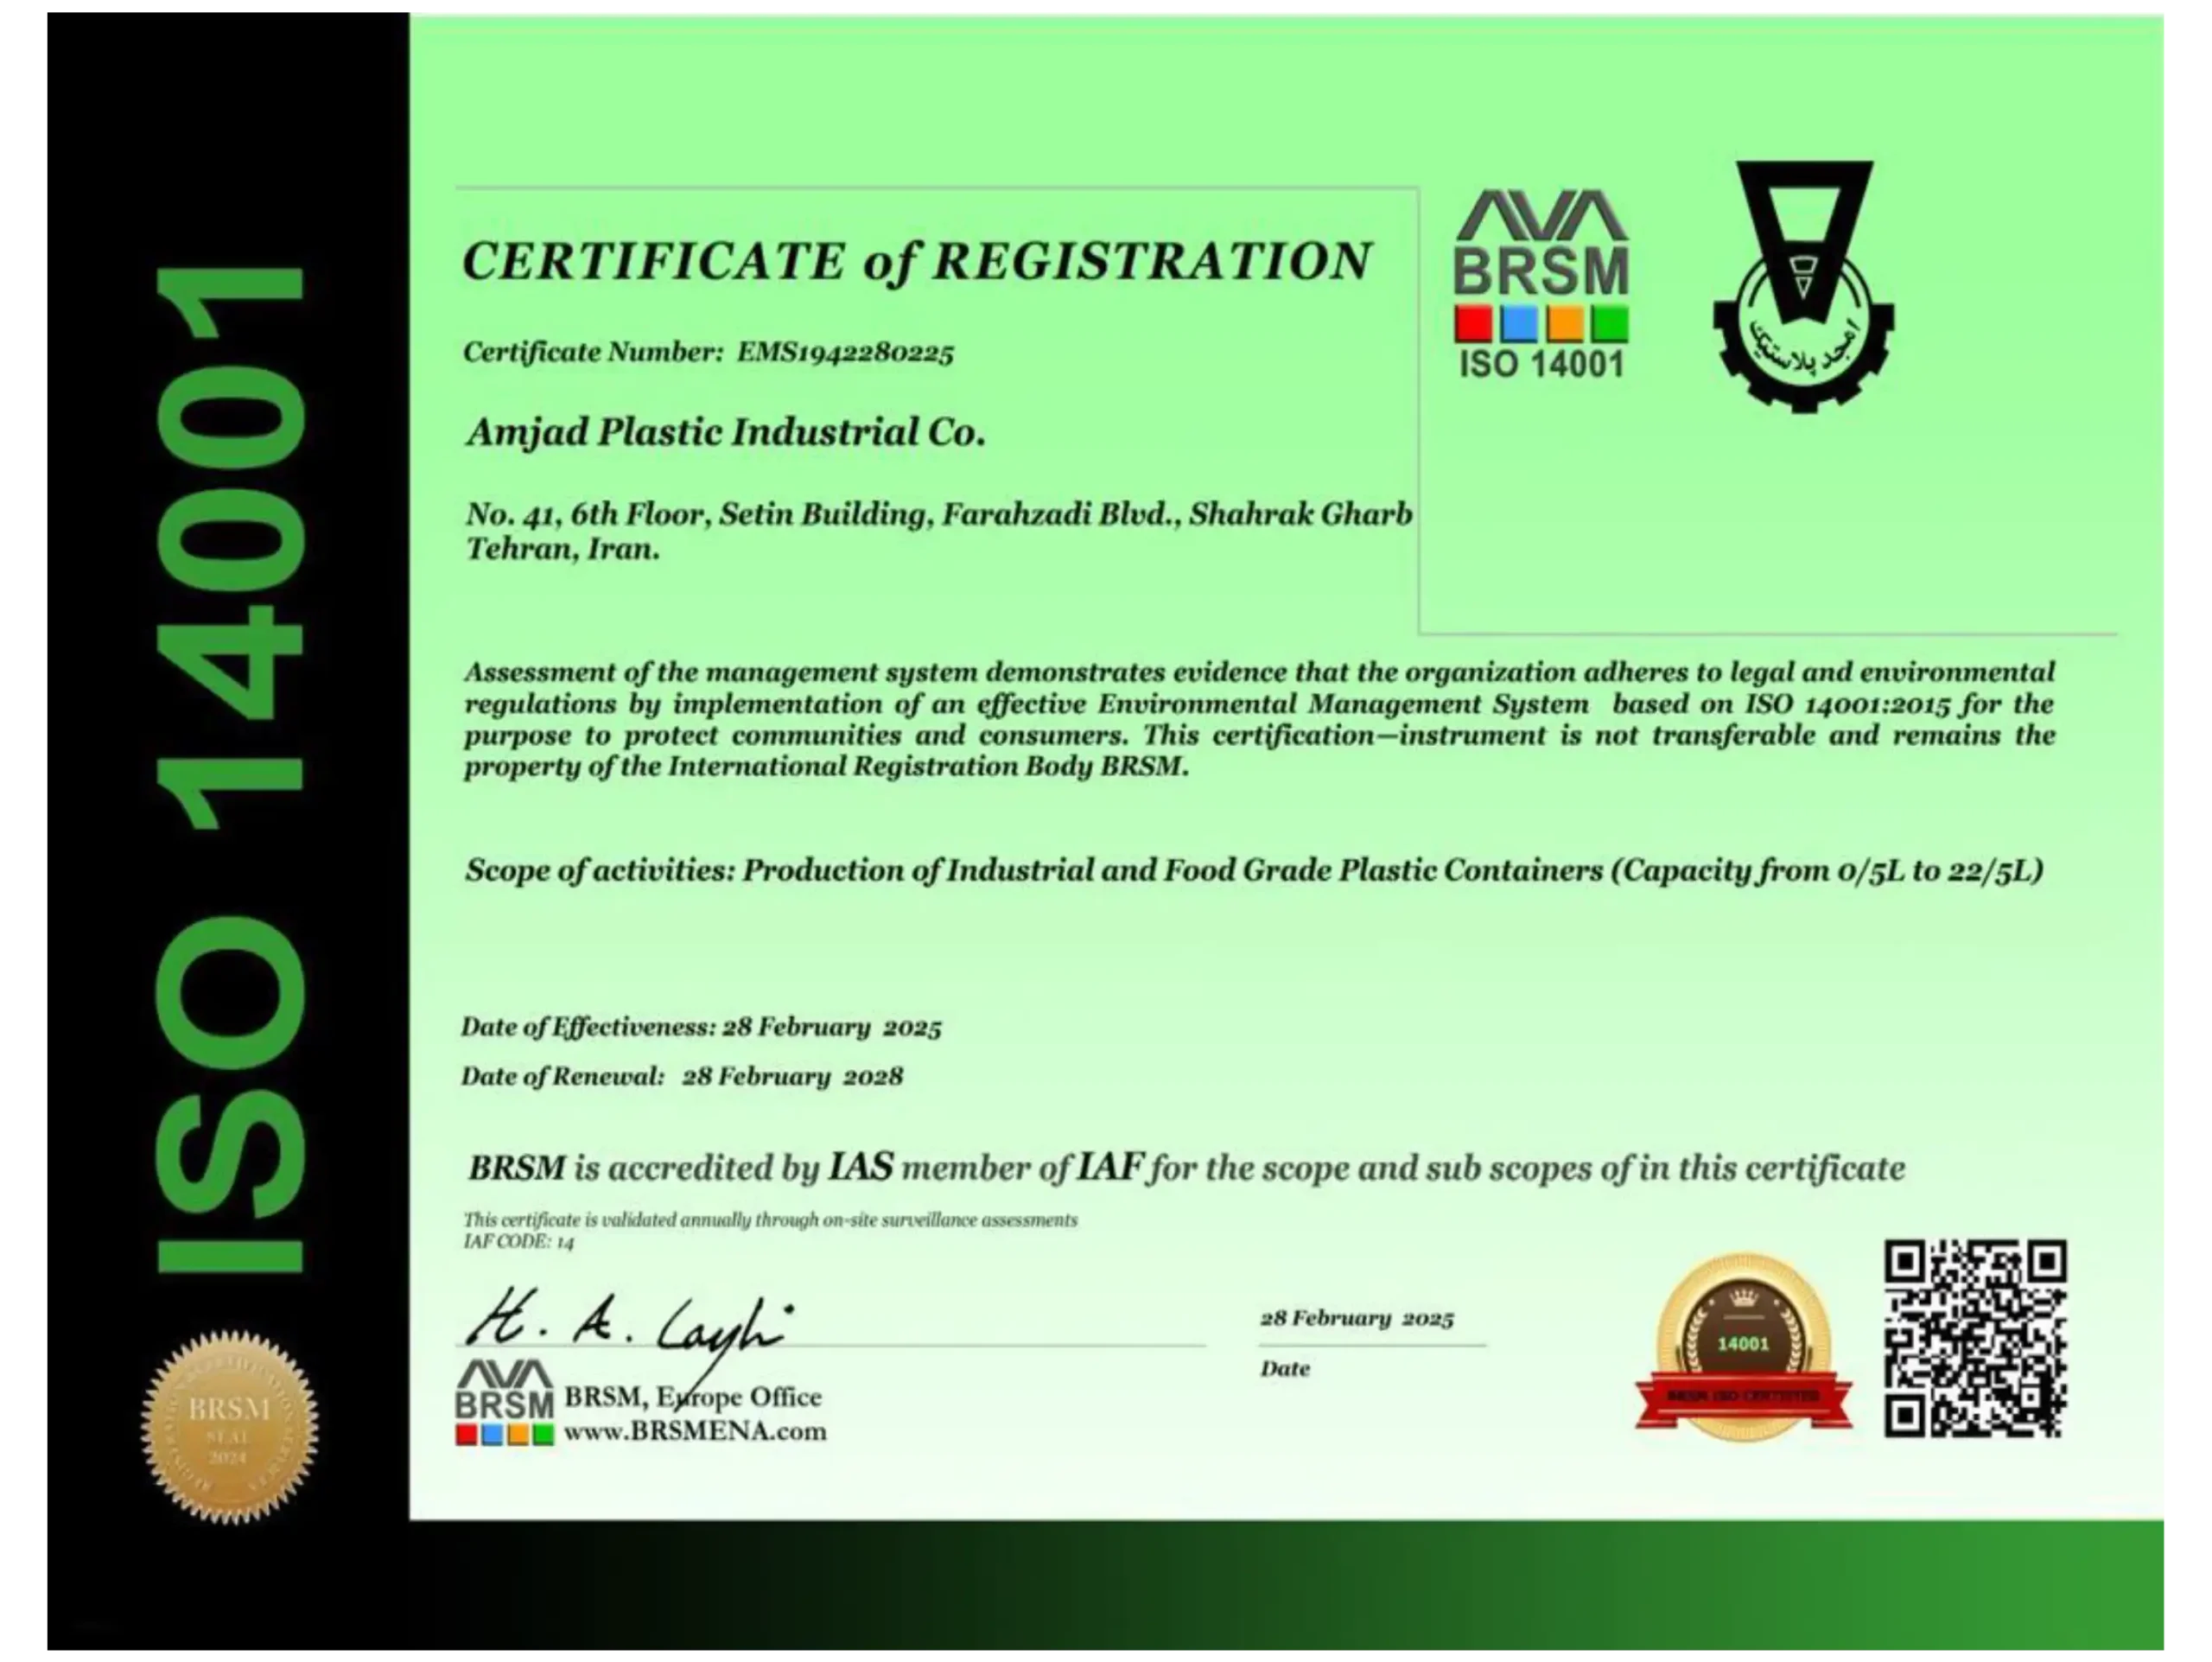Click the BRSM is accredited by IAS statement
This screenshot has height=1662, width=2212.
click(x=1187, y=1167)
